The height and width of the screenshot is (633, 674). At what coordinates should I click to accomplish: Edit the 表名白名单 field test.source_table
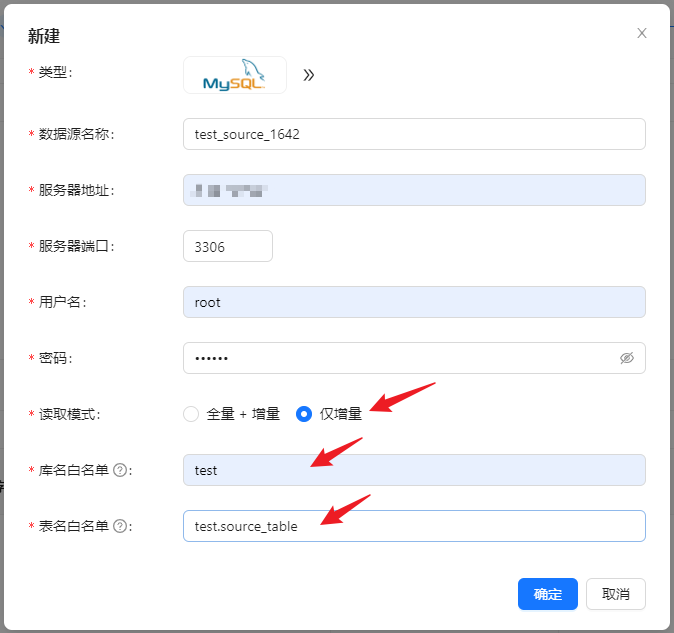tap(414, 526)
